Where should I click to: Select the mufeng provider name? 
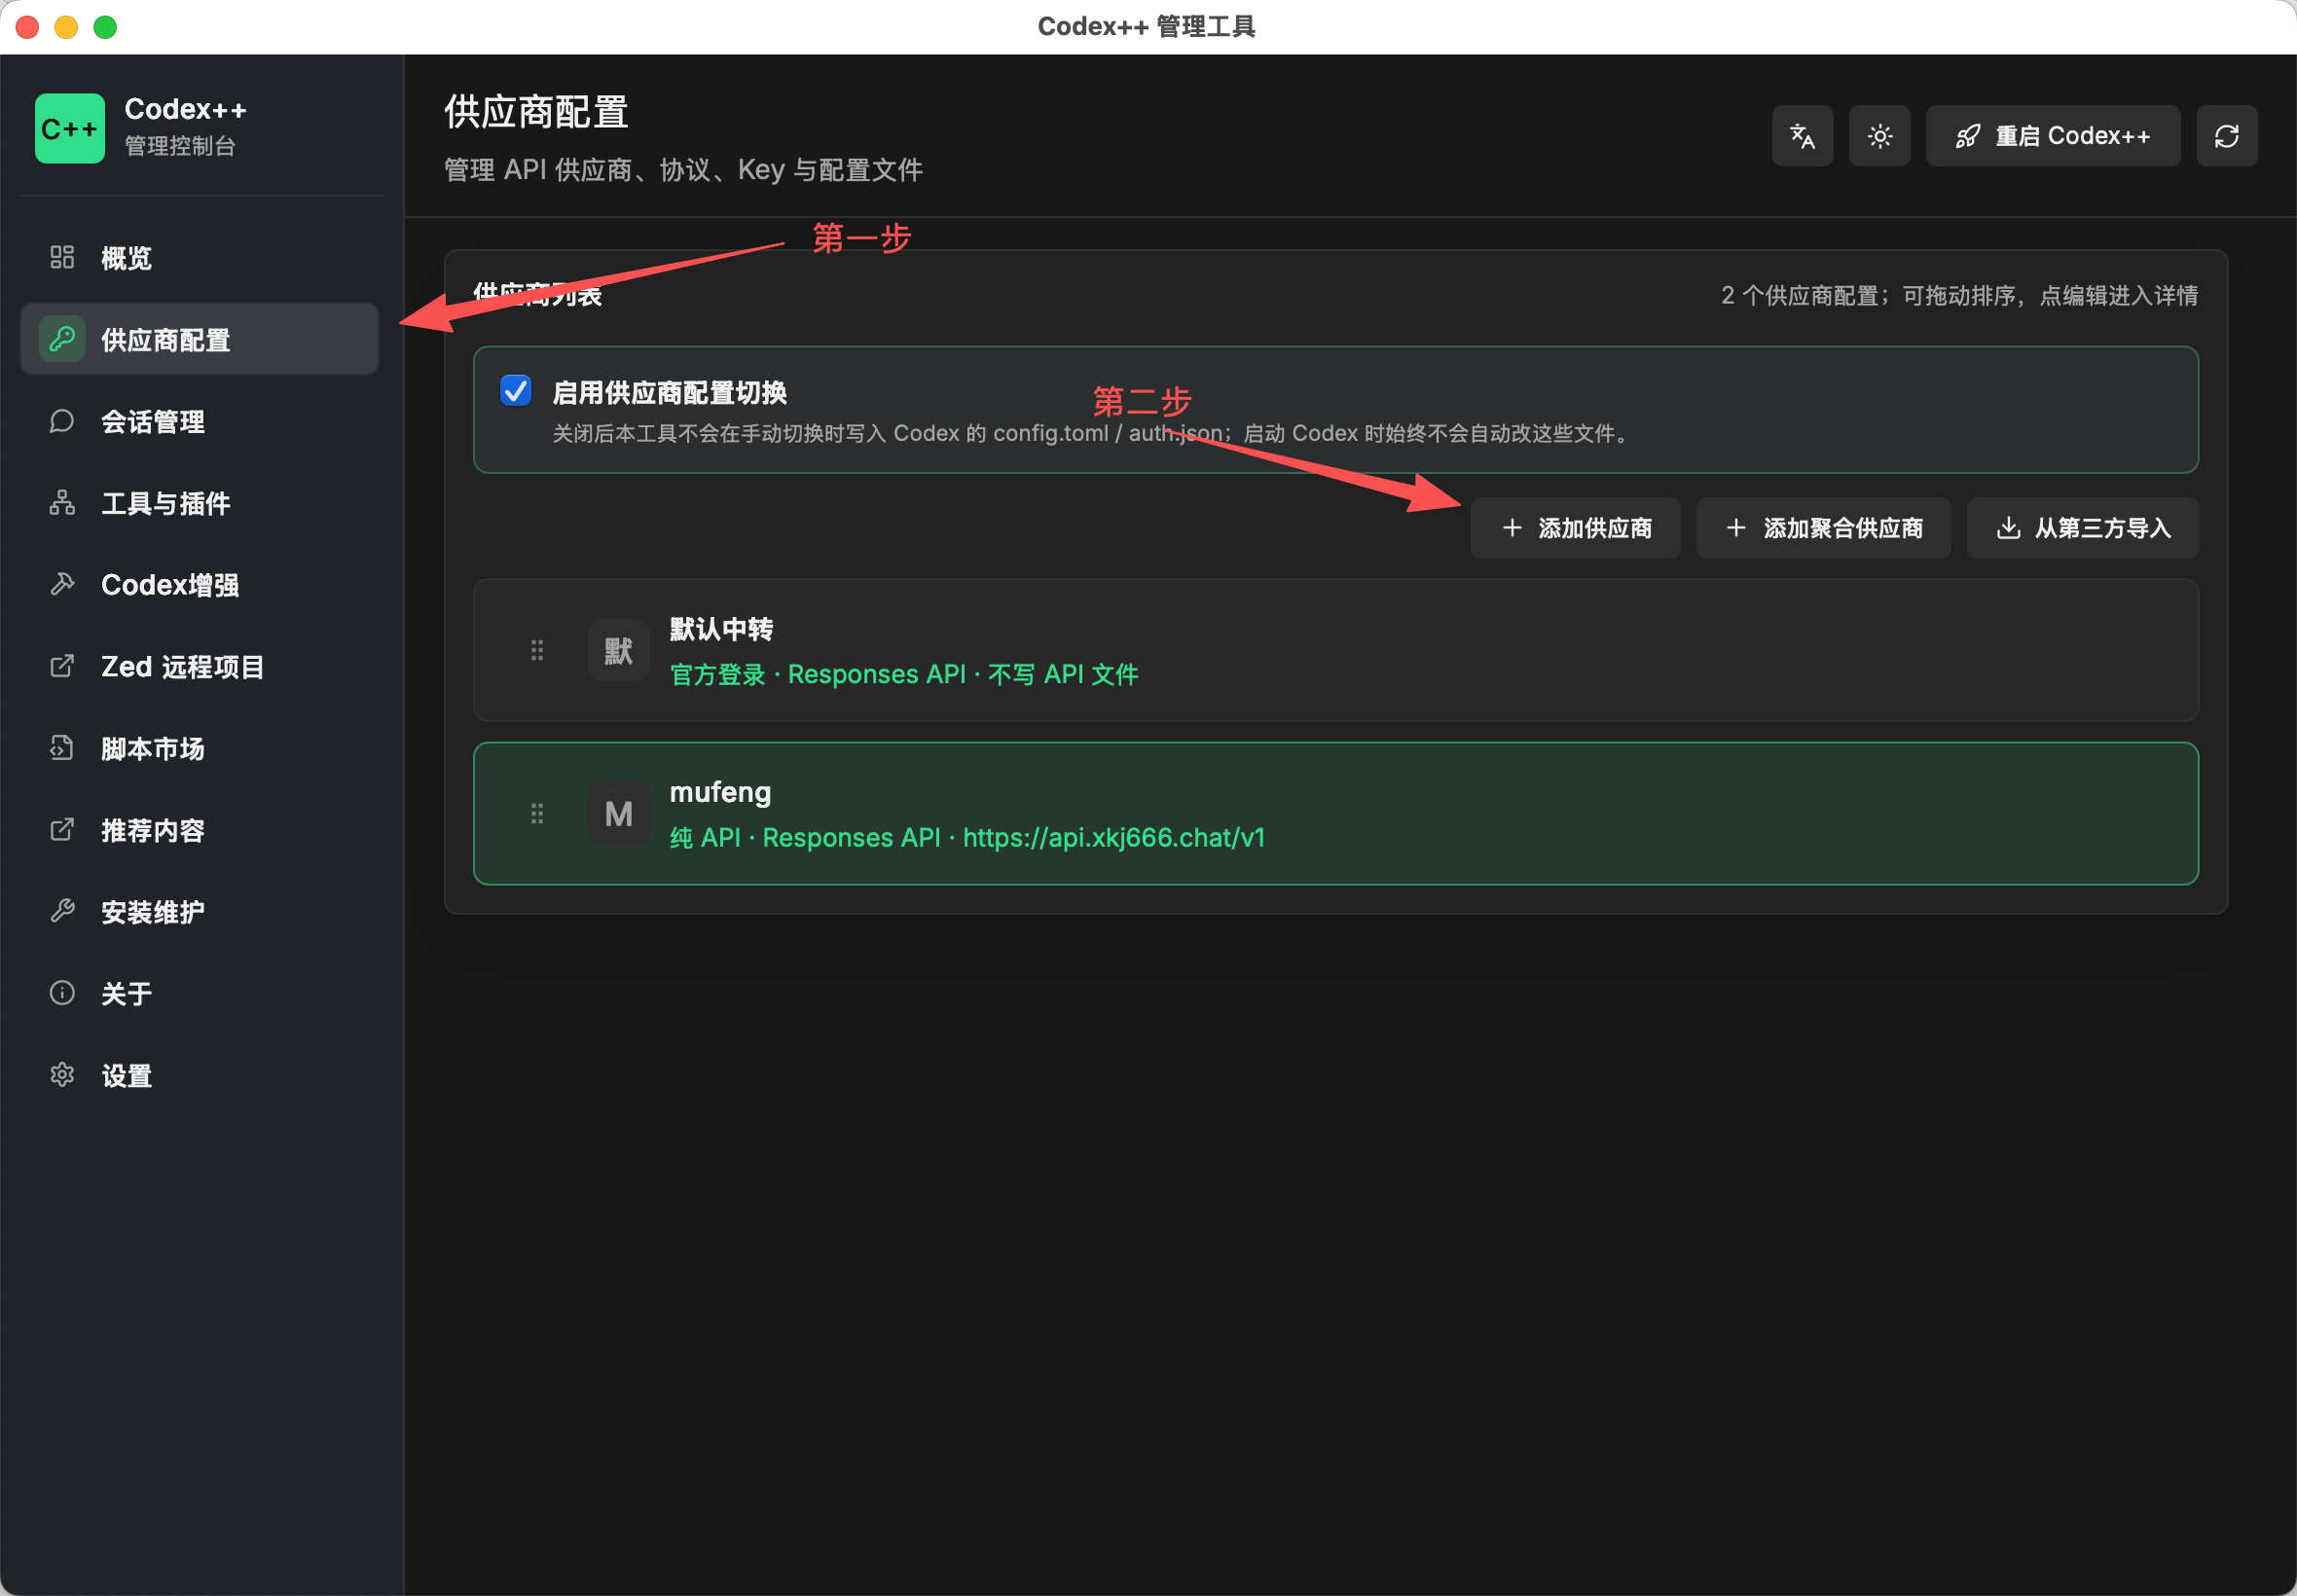pos(720,792)
